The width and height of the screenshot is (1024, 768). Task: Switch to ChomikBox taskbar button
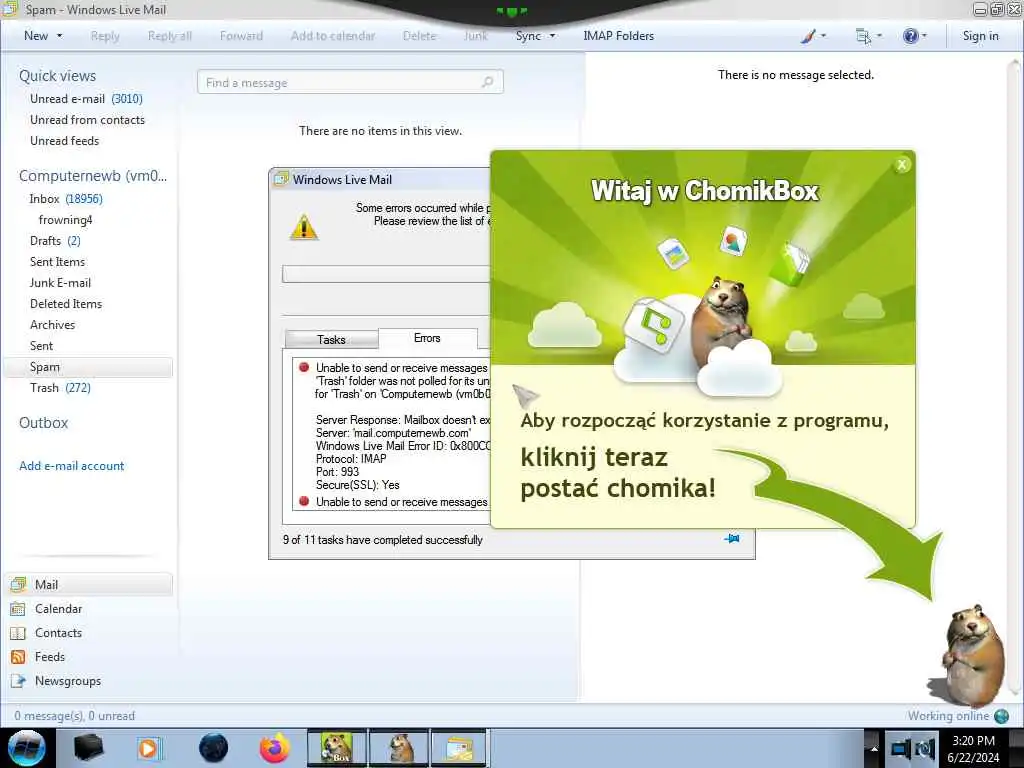(336, 748)
